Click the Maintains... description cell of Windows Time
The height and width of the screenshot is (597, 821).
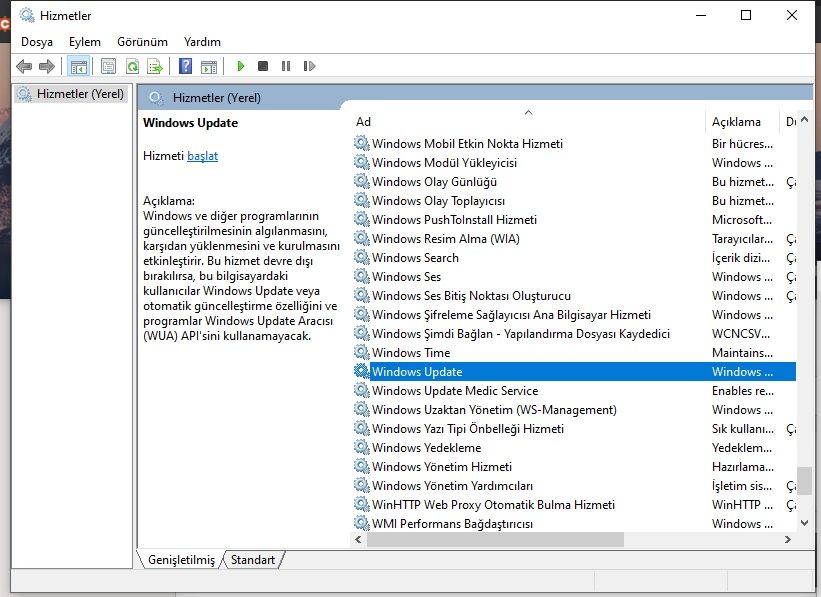pos(742,353)
